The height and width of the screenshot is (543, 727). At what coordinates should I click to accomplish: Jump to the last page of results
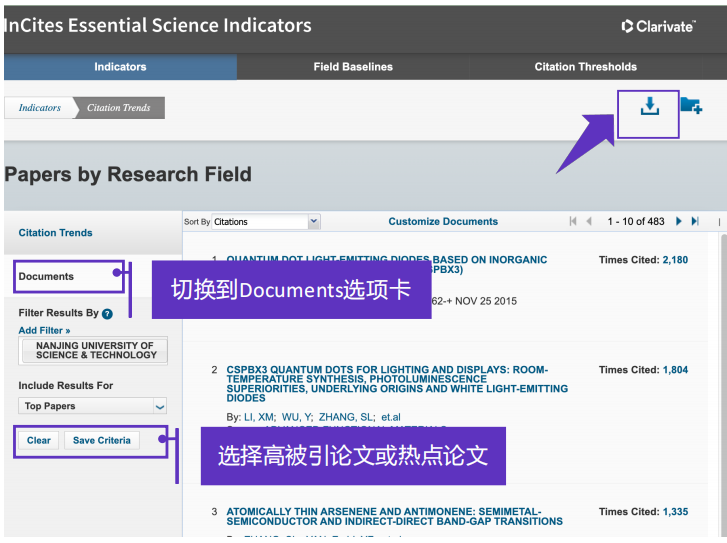[x=695, y=221]
